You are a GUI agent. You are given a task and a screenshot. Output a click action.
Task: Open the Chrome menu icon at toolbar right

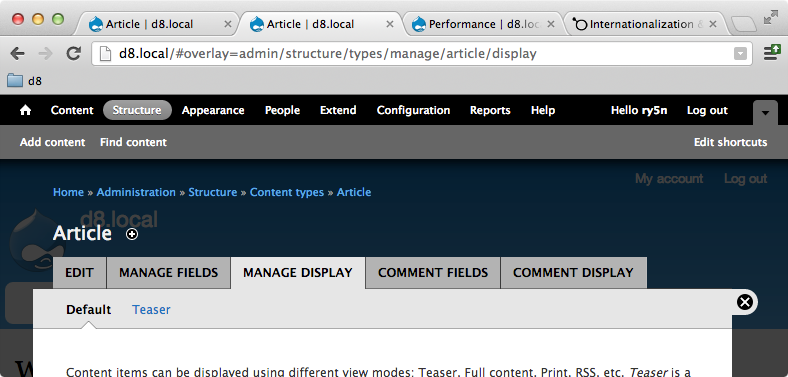pyautogui.click(x=771, y=52)
